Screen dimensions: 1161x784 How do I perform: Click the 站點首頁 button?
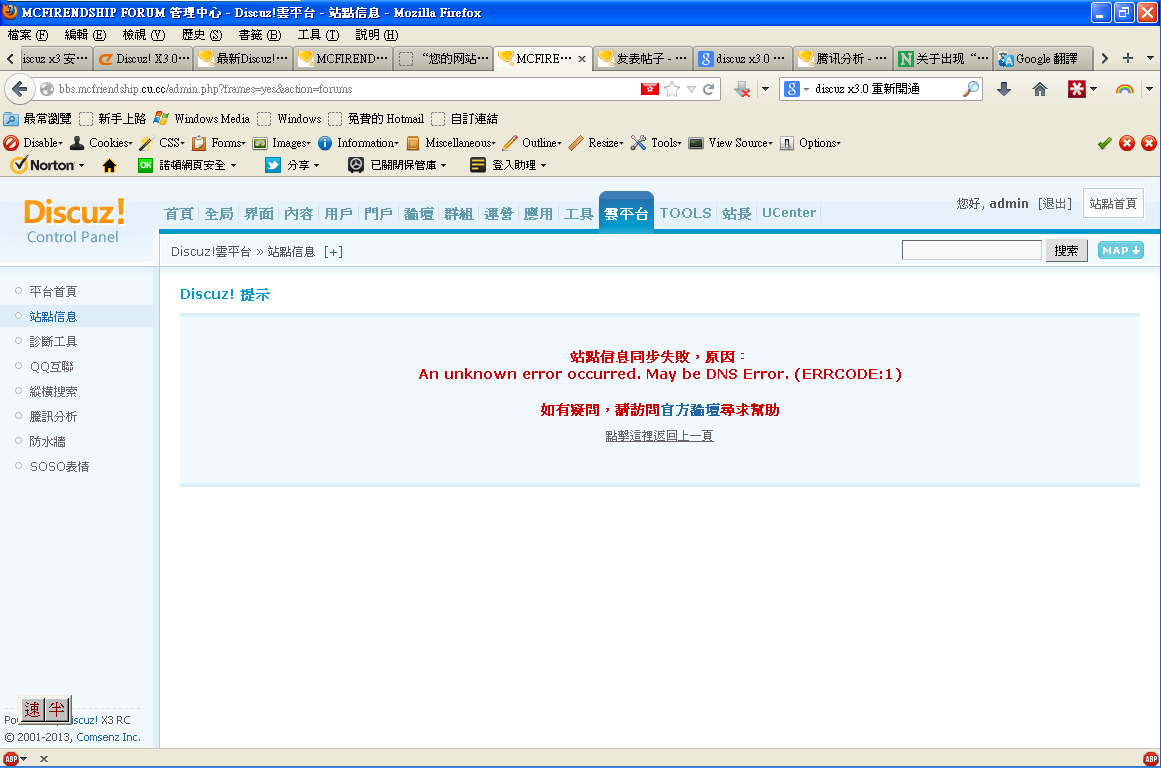[x=1113, y=204]
